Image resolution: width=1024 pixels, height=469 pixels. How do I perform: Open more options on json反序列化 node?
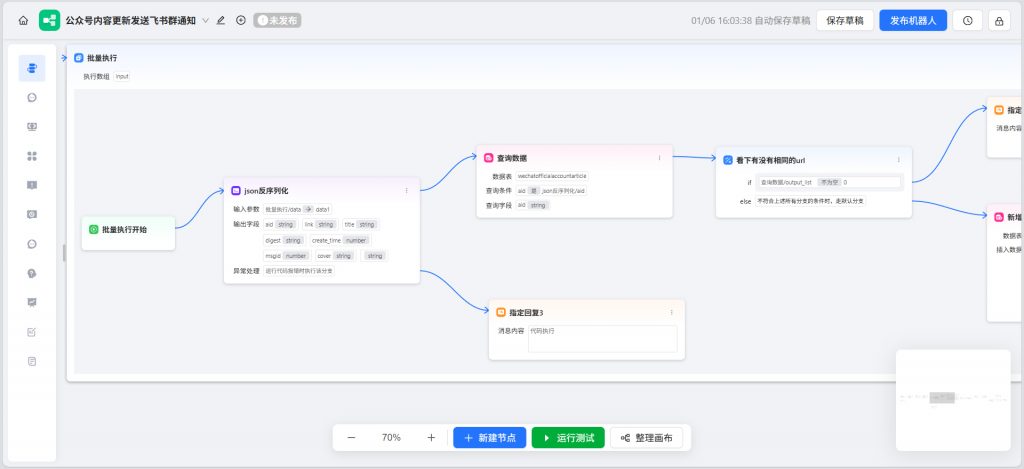(x=407, y=191)
